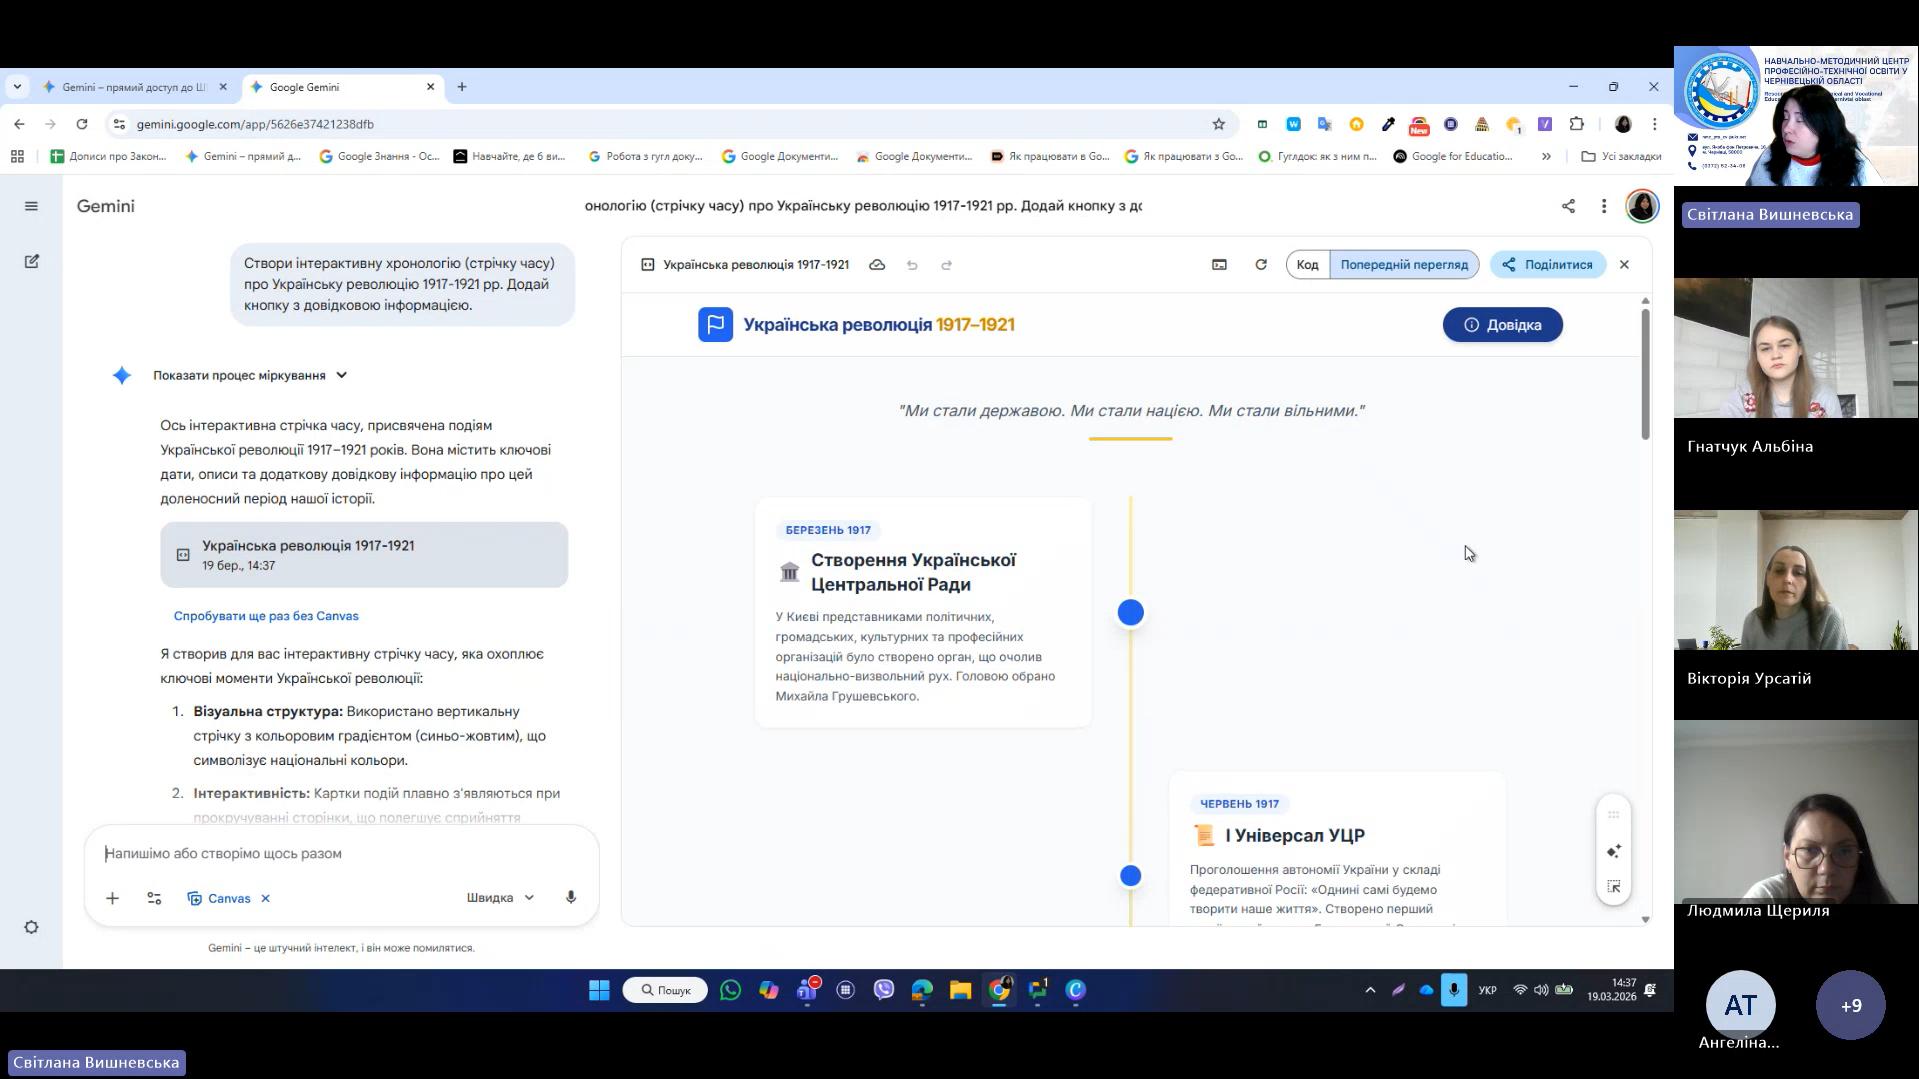The height and width of the screenshot is (1079, 1919).
Task: Expand the hidden bookmarks overflow chevron
Action: tap(1546, 156)
